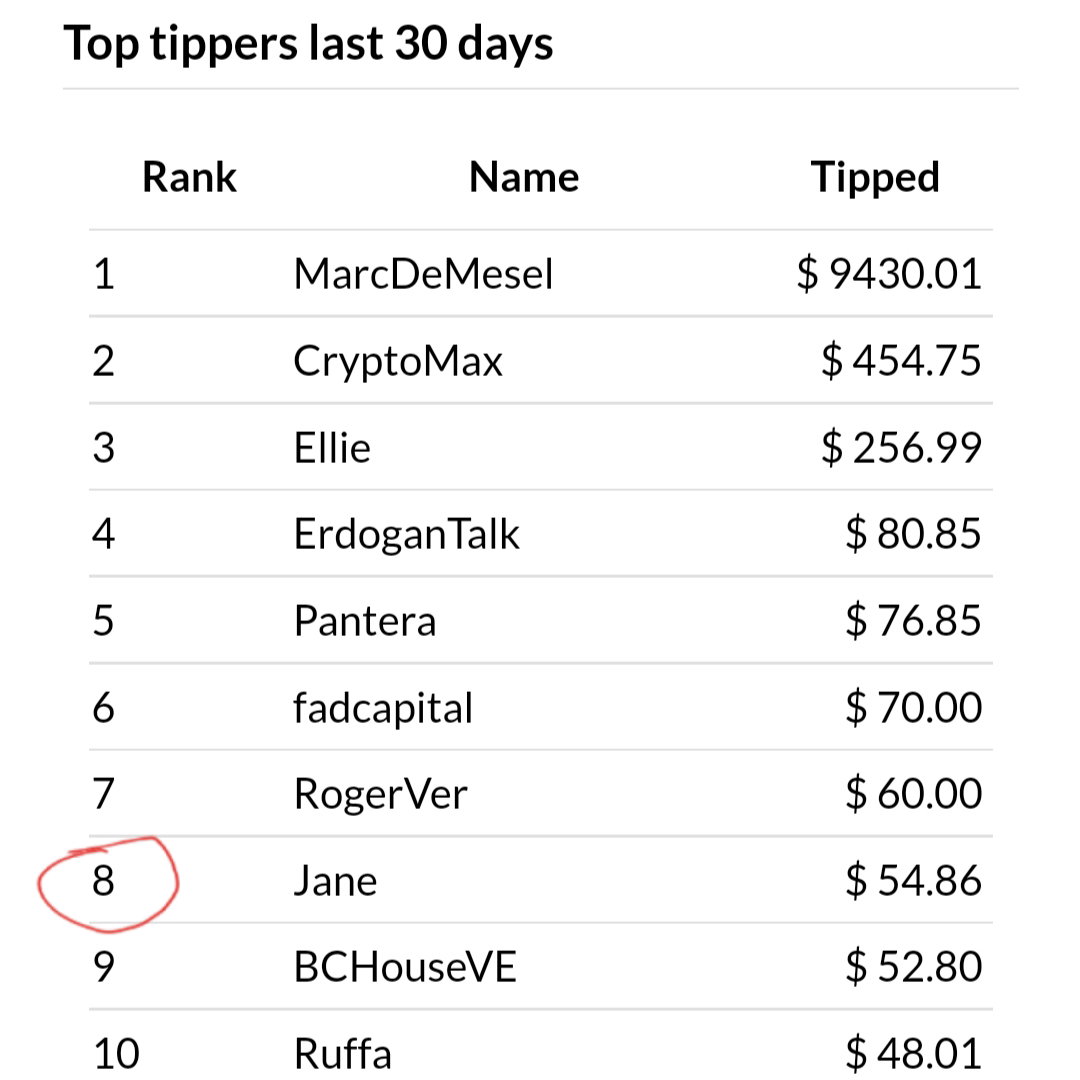Select rank number 1 cell

(103, 274)
